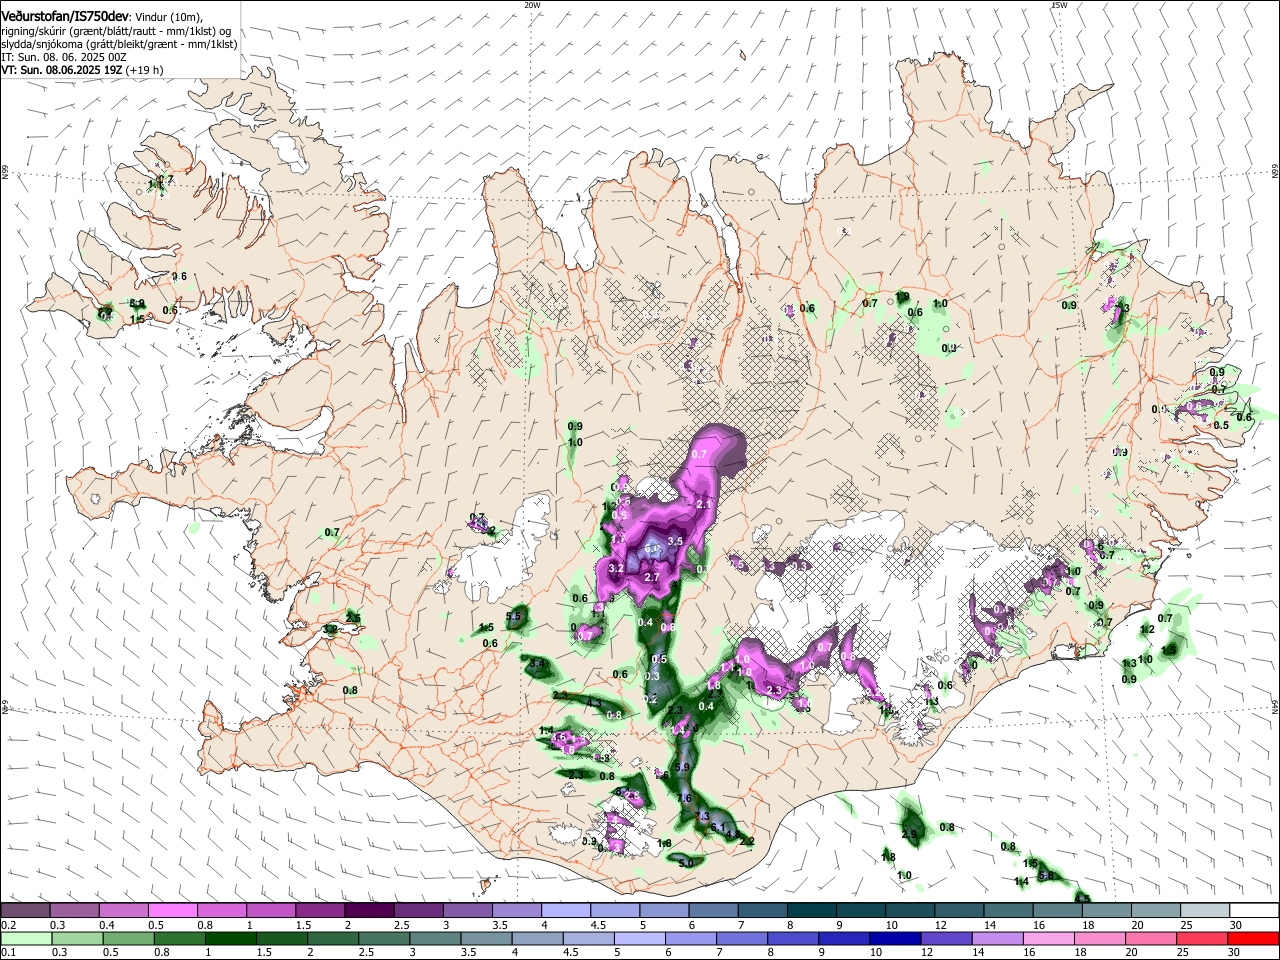
Task: Click the '5.9' rain value on the map
Action: [x=683, y=767]
